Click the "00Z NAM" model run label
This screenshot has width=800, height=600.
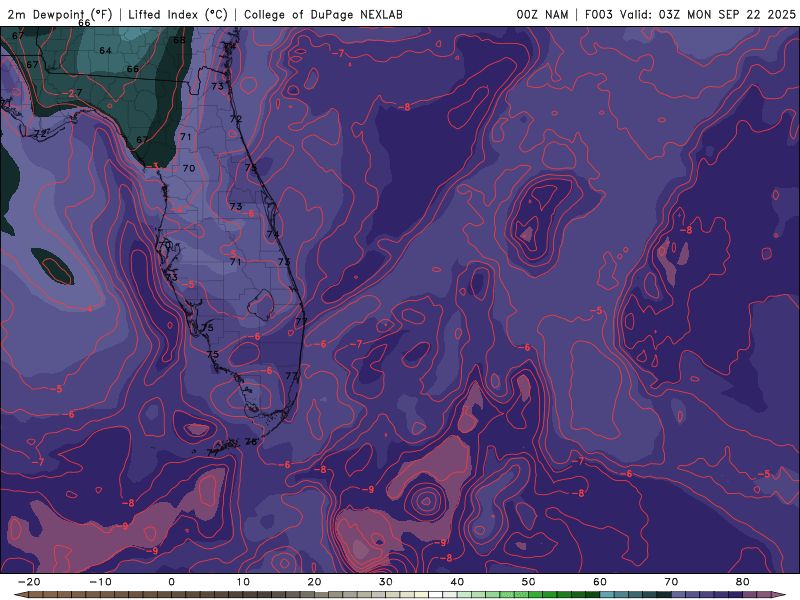tap(542, 14)
